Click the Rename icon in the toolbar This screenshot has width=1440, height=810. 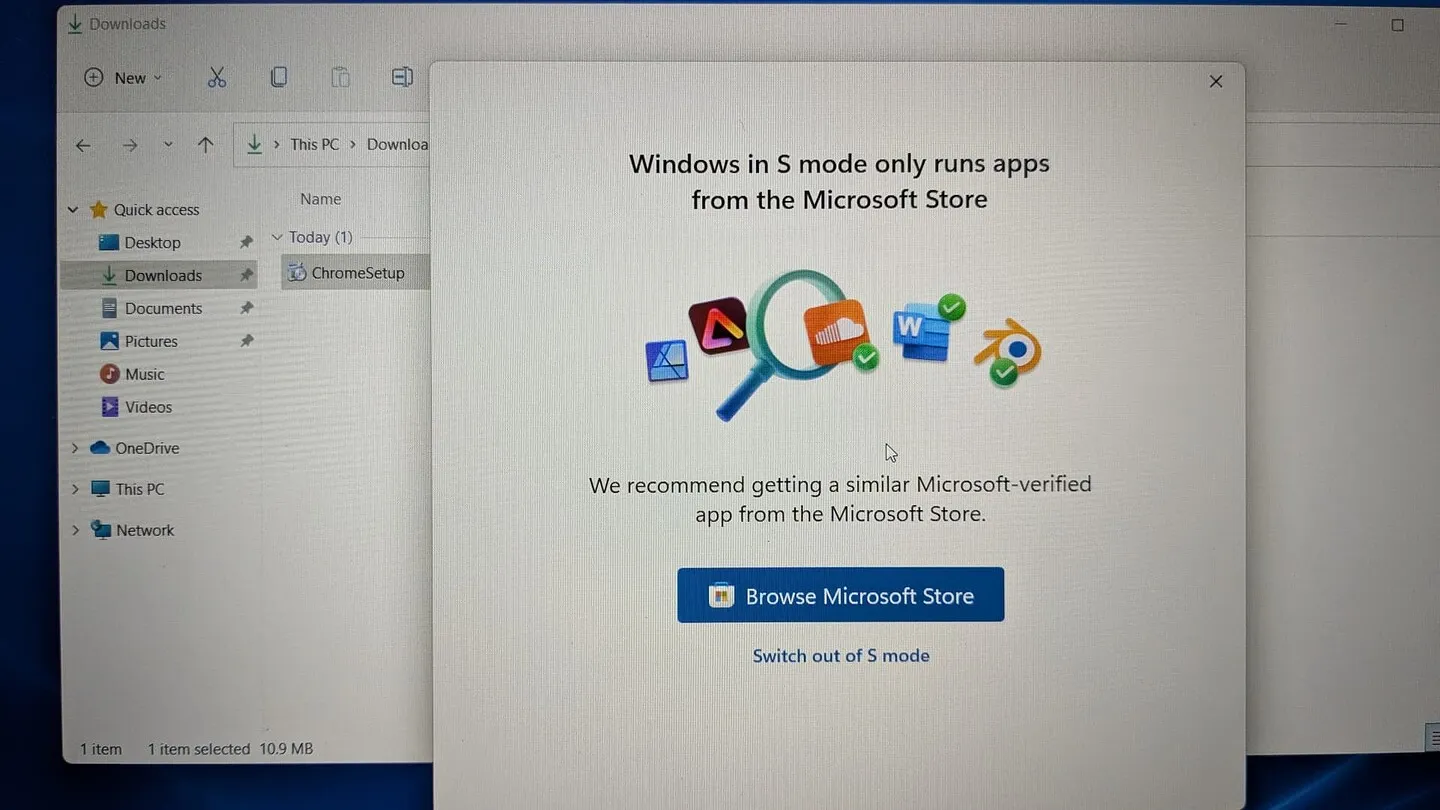pyautogui.click(x=402, y=77)
